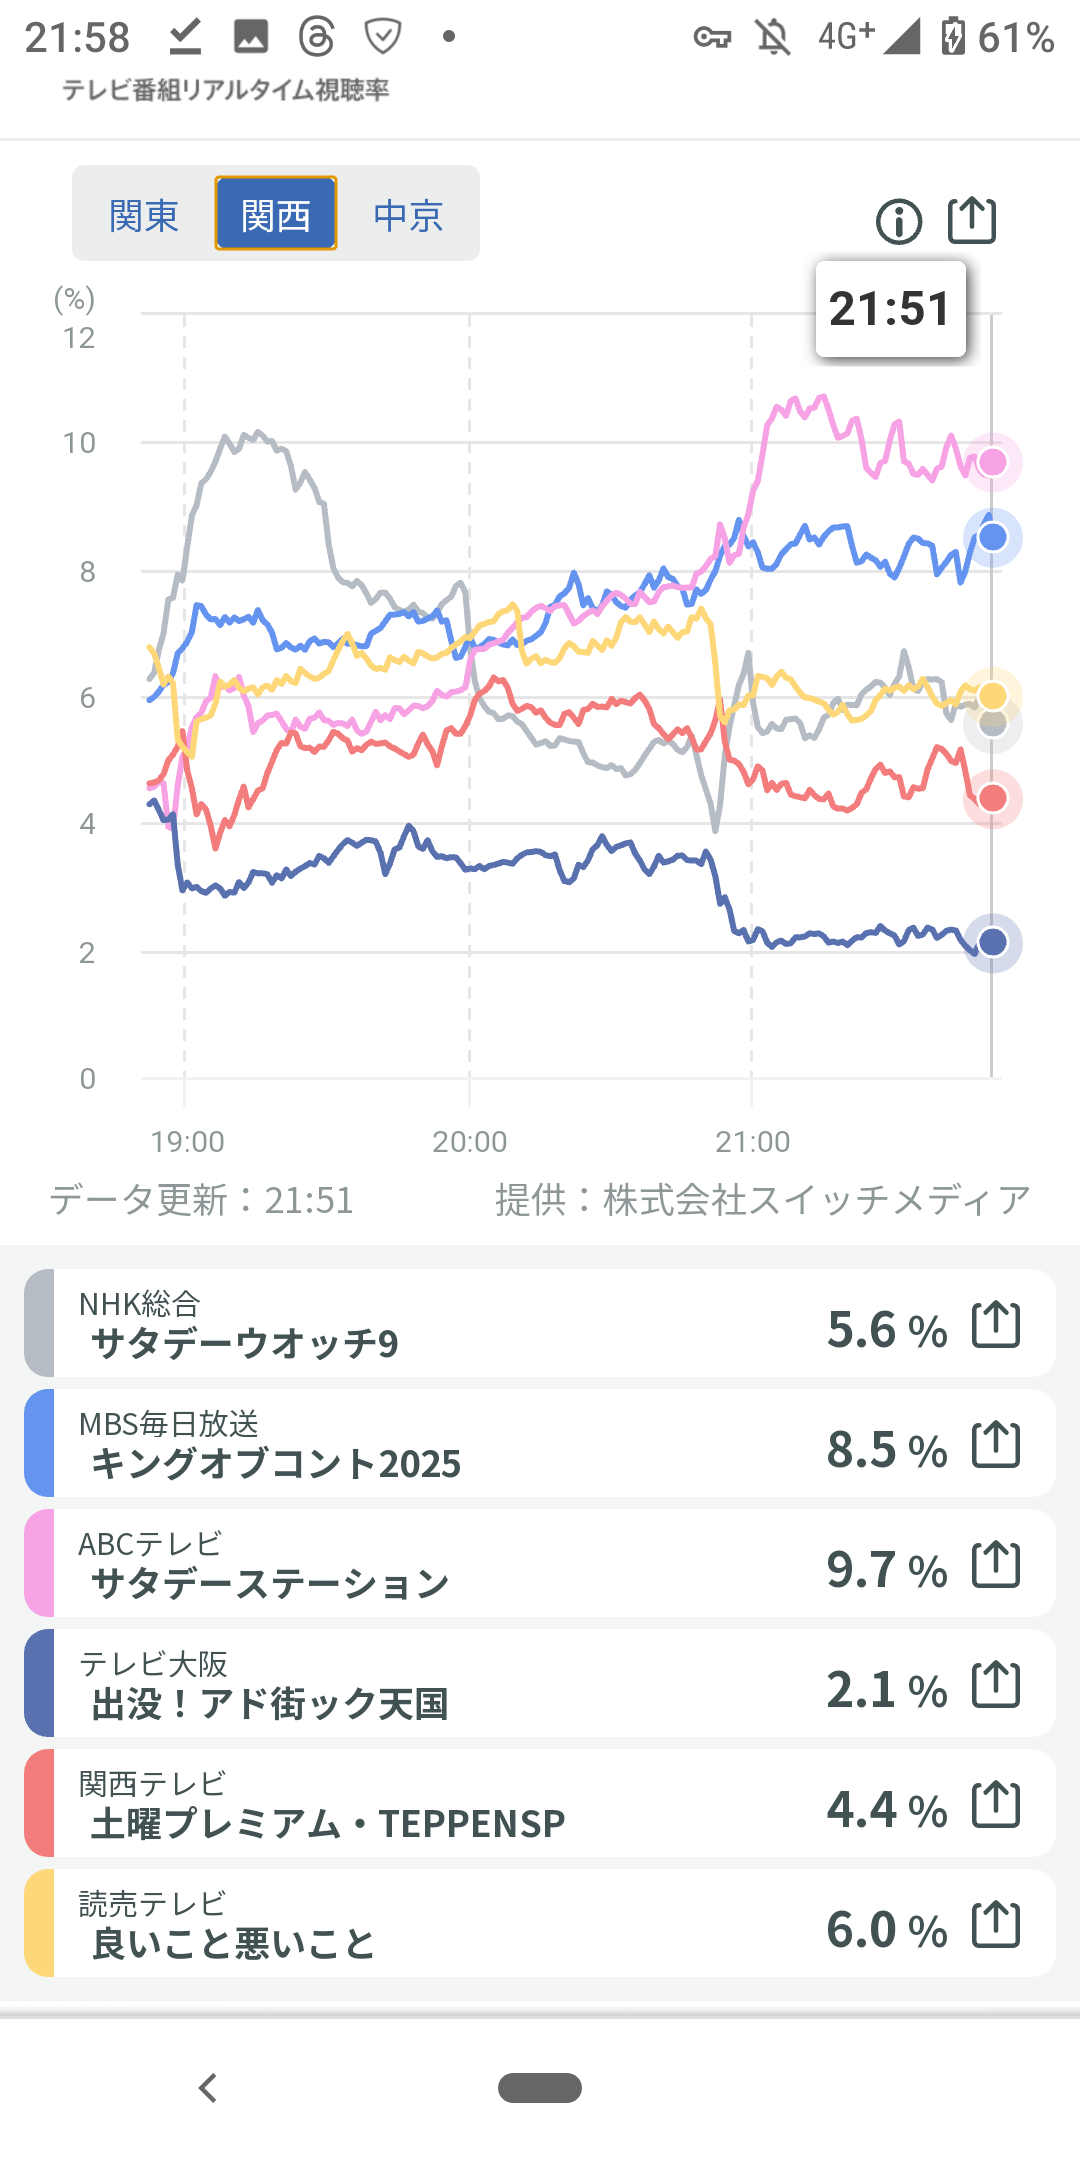1080x2160 pixels.
Task: Share the テレビ大阪 アド街ック天国 rating
Action: [x=996, y=1685]
